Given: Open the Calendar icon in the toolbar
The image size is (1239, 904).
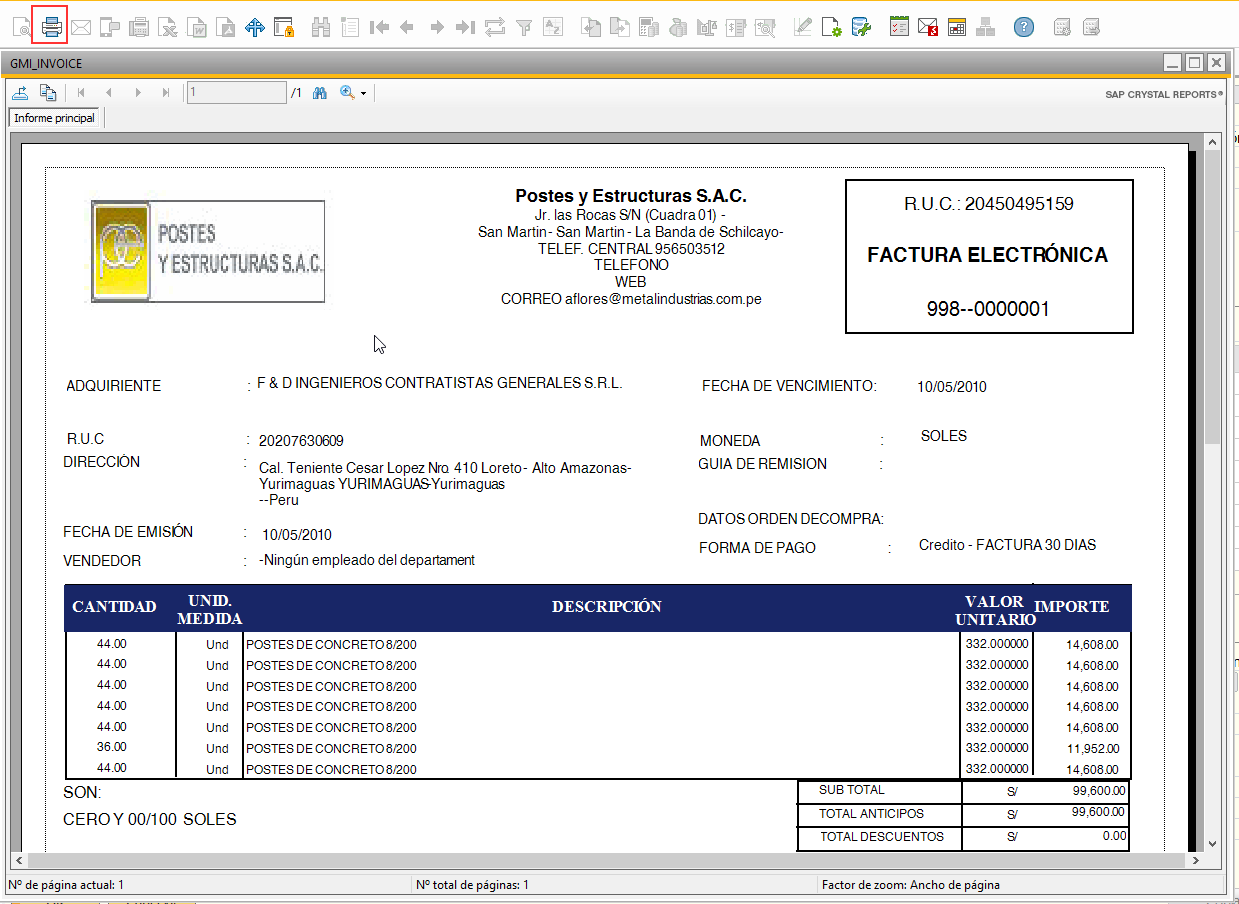Looking at the screenshot, I should (957, 27).
